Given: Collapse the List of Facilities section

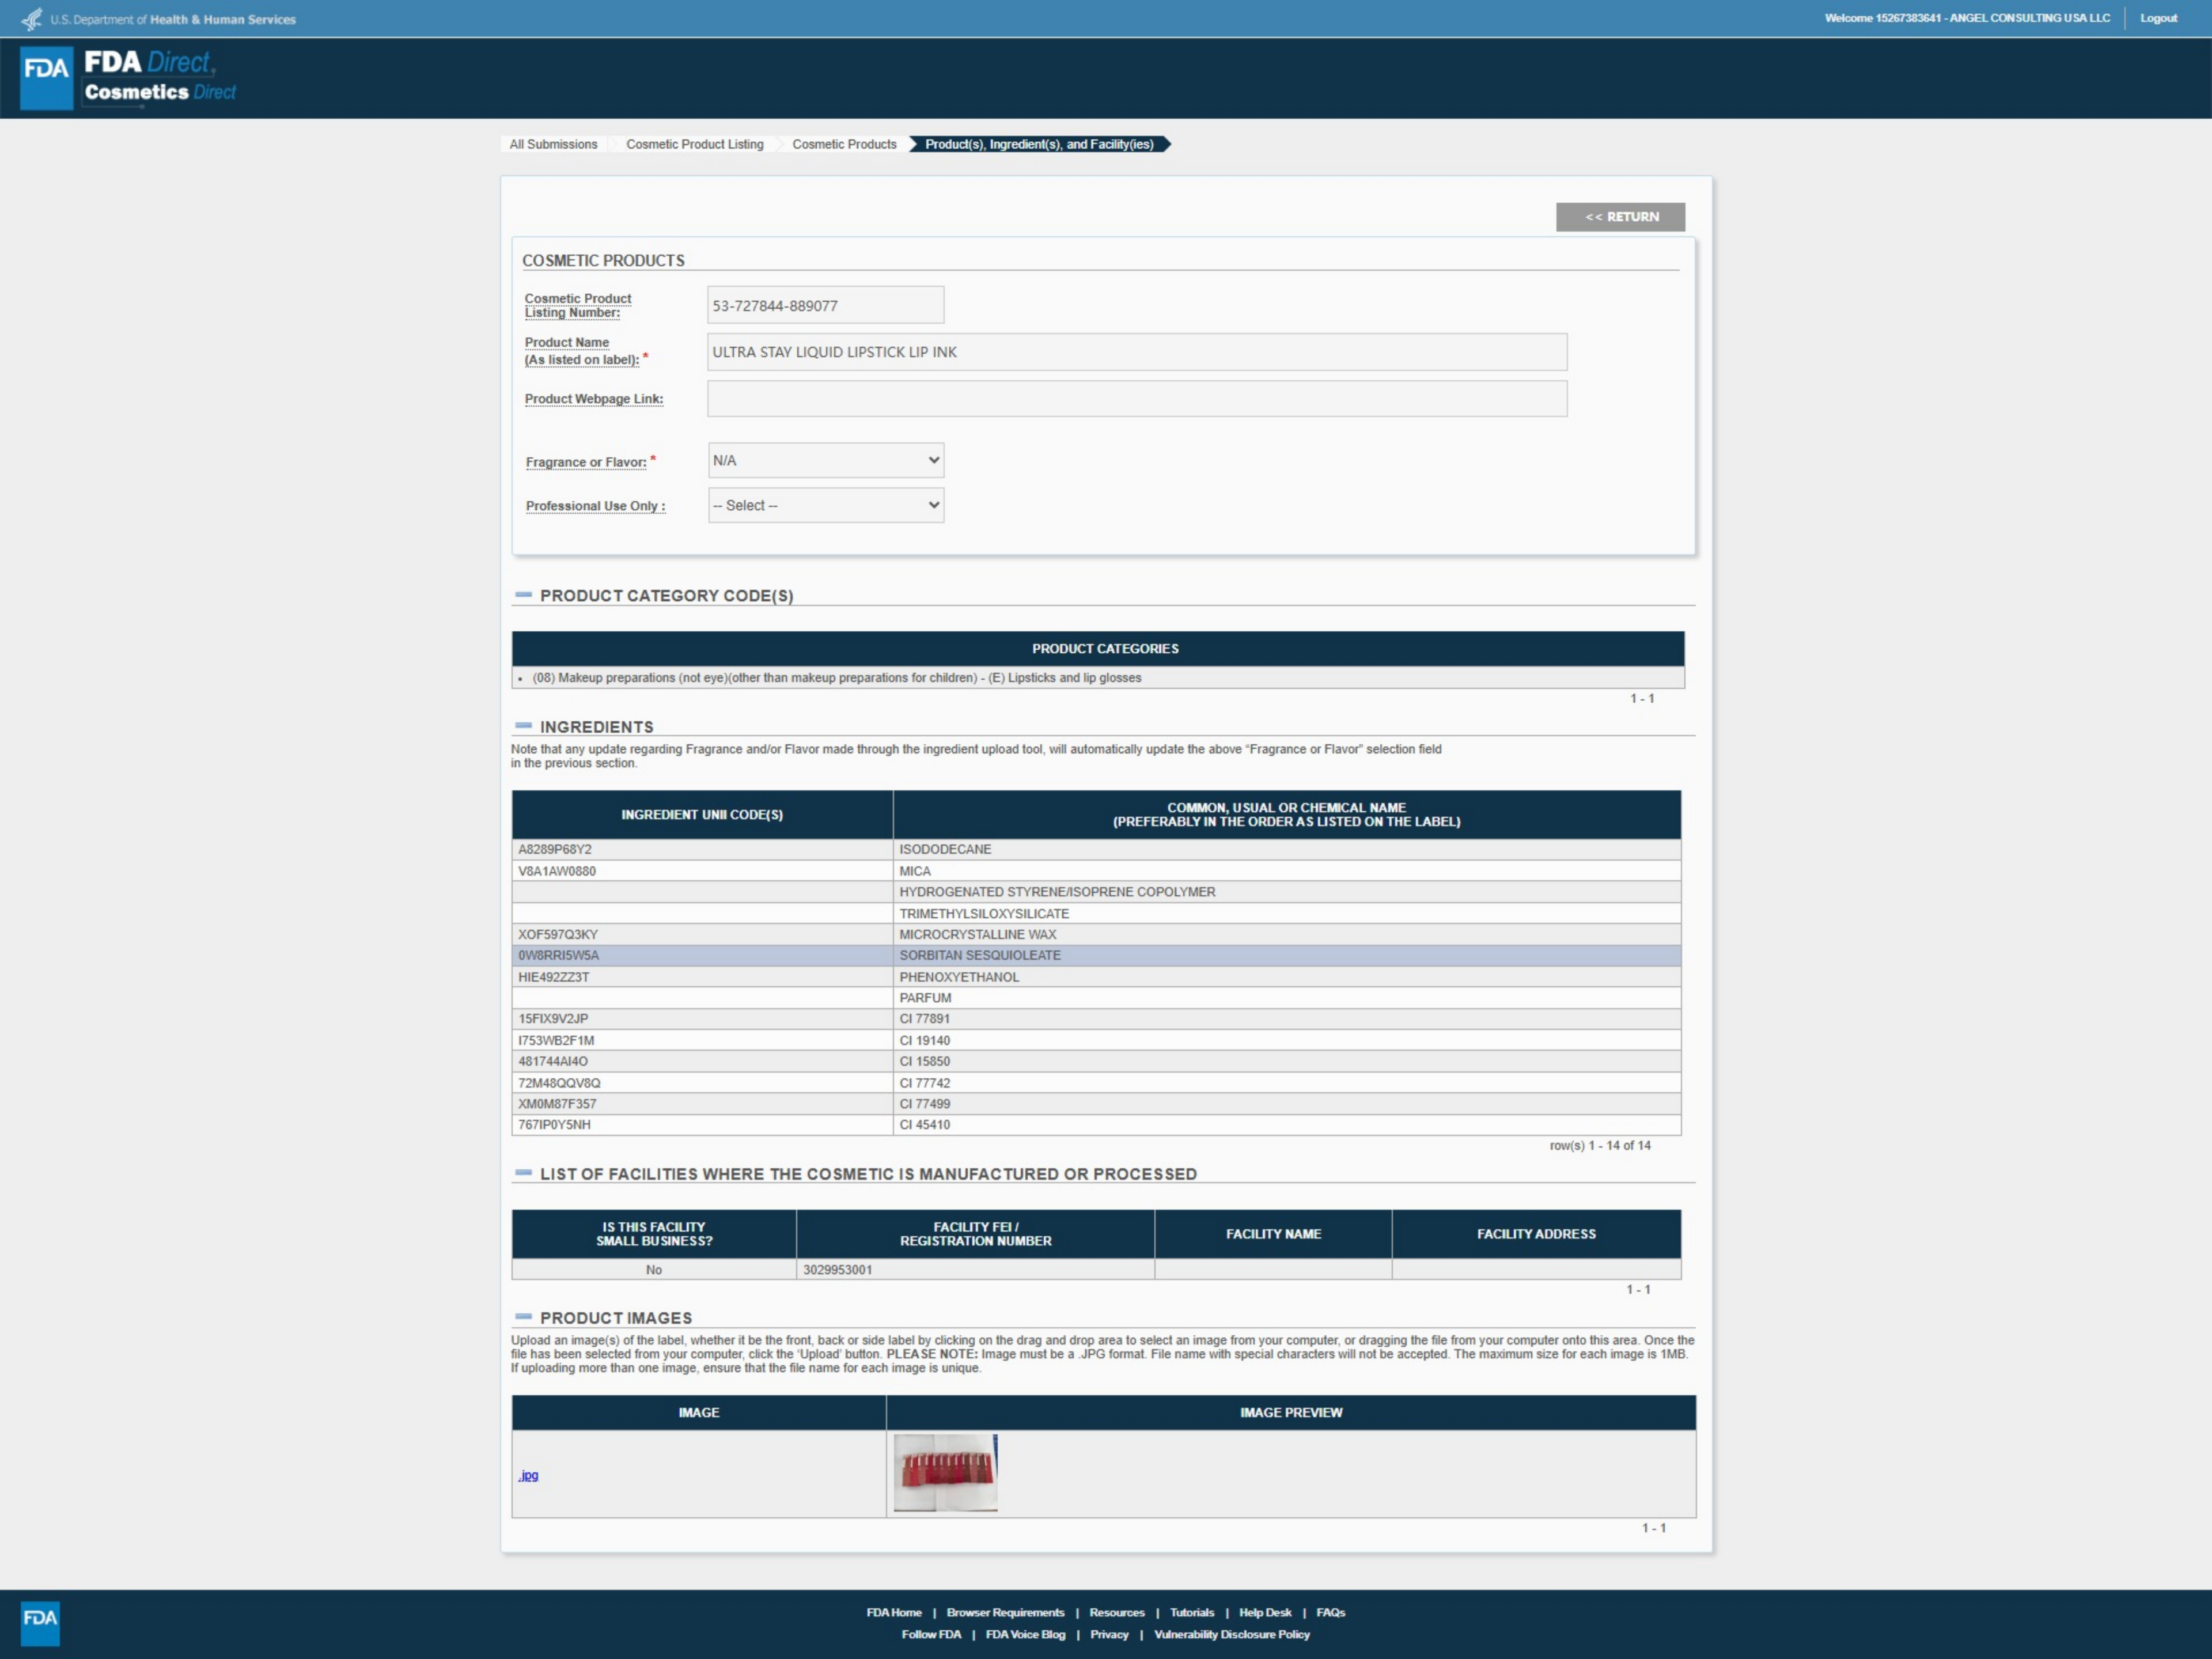Looking at the screenshot, I should click(x=523, y=1173).
